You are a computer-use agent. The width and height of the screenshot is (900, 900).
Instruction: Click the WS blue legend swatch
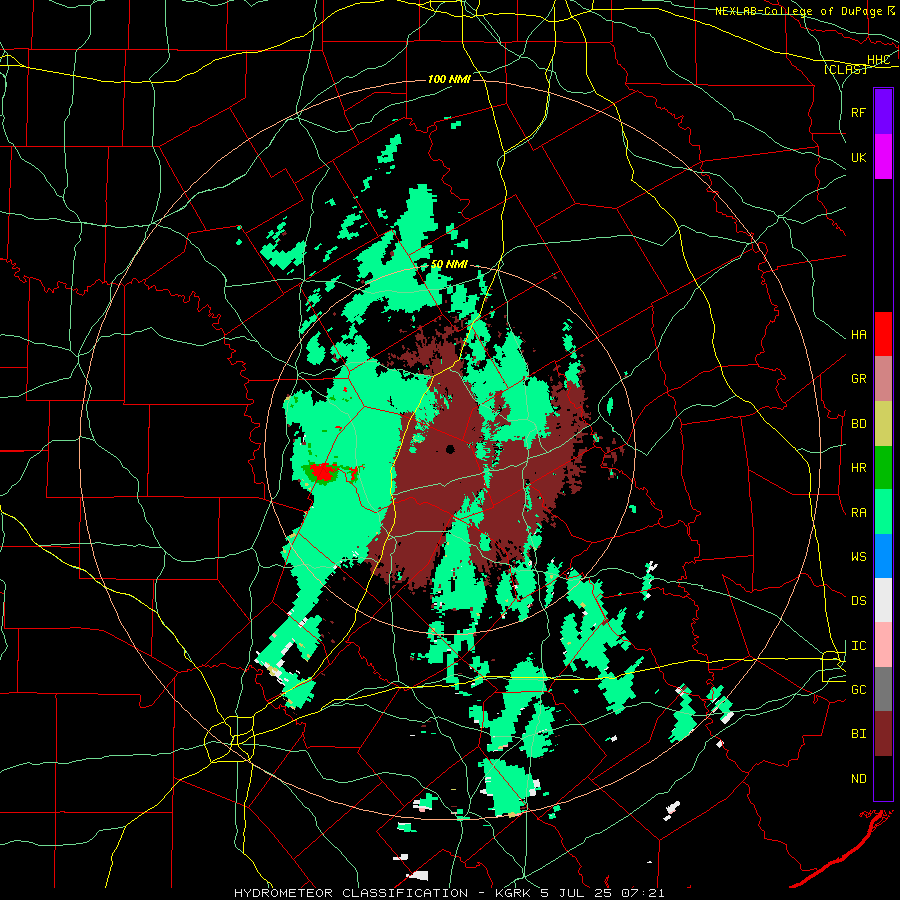point(883,556)
